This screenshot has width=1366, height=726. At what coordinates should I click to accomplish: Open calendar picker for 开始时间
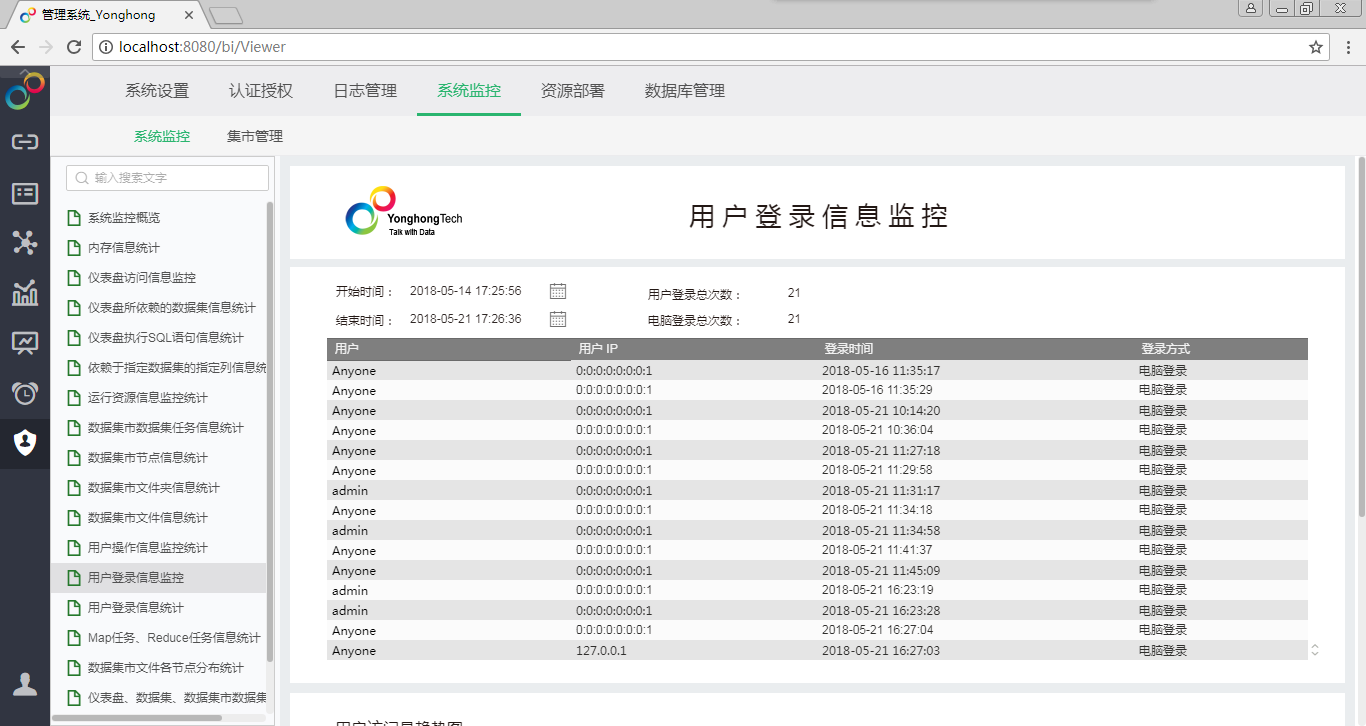point(558,291)
